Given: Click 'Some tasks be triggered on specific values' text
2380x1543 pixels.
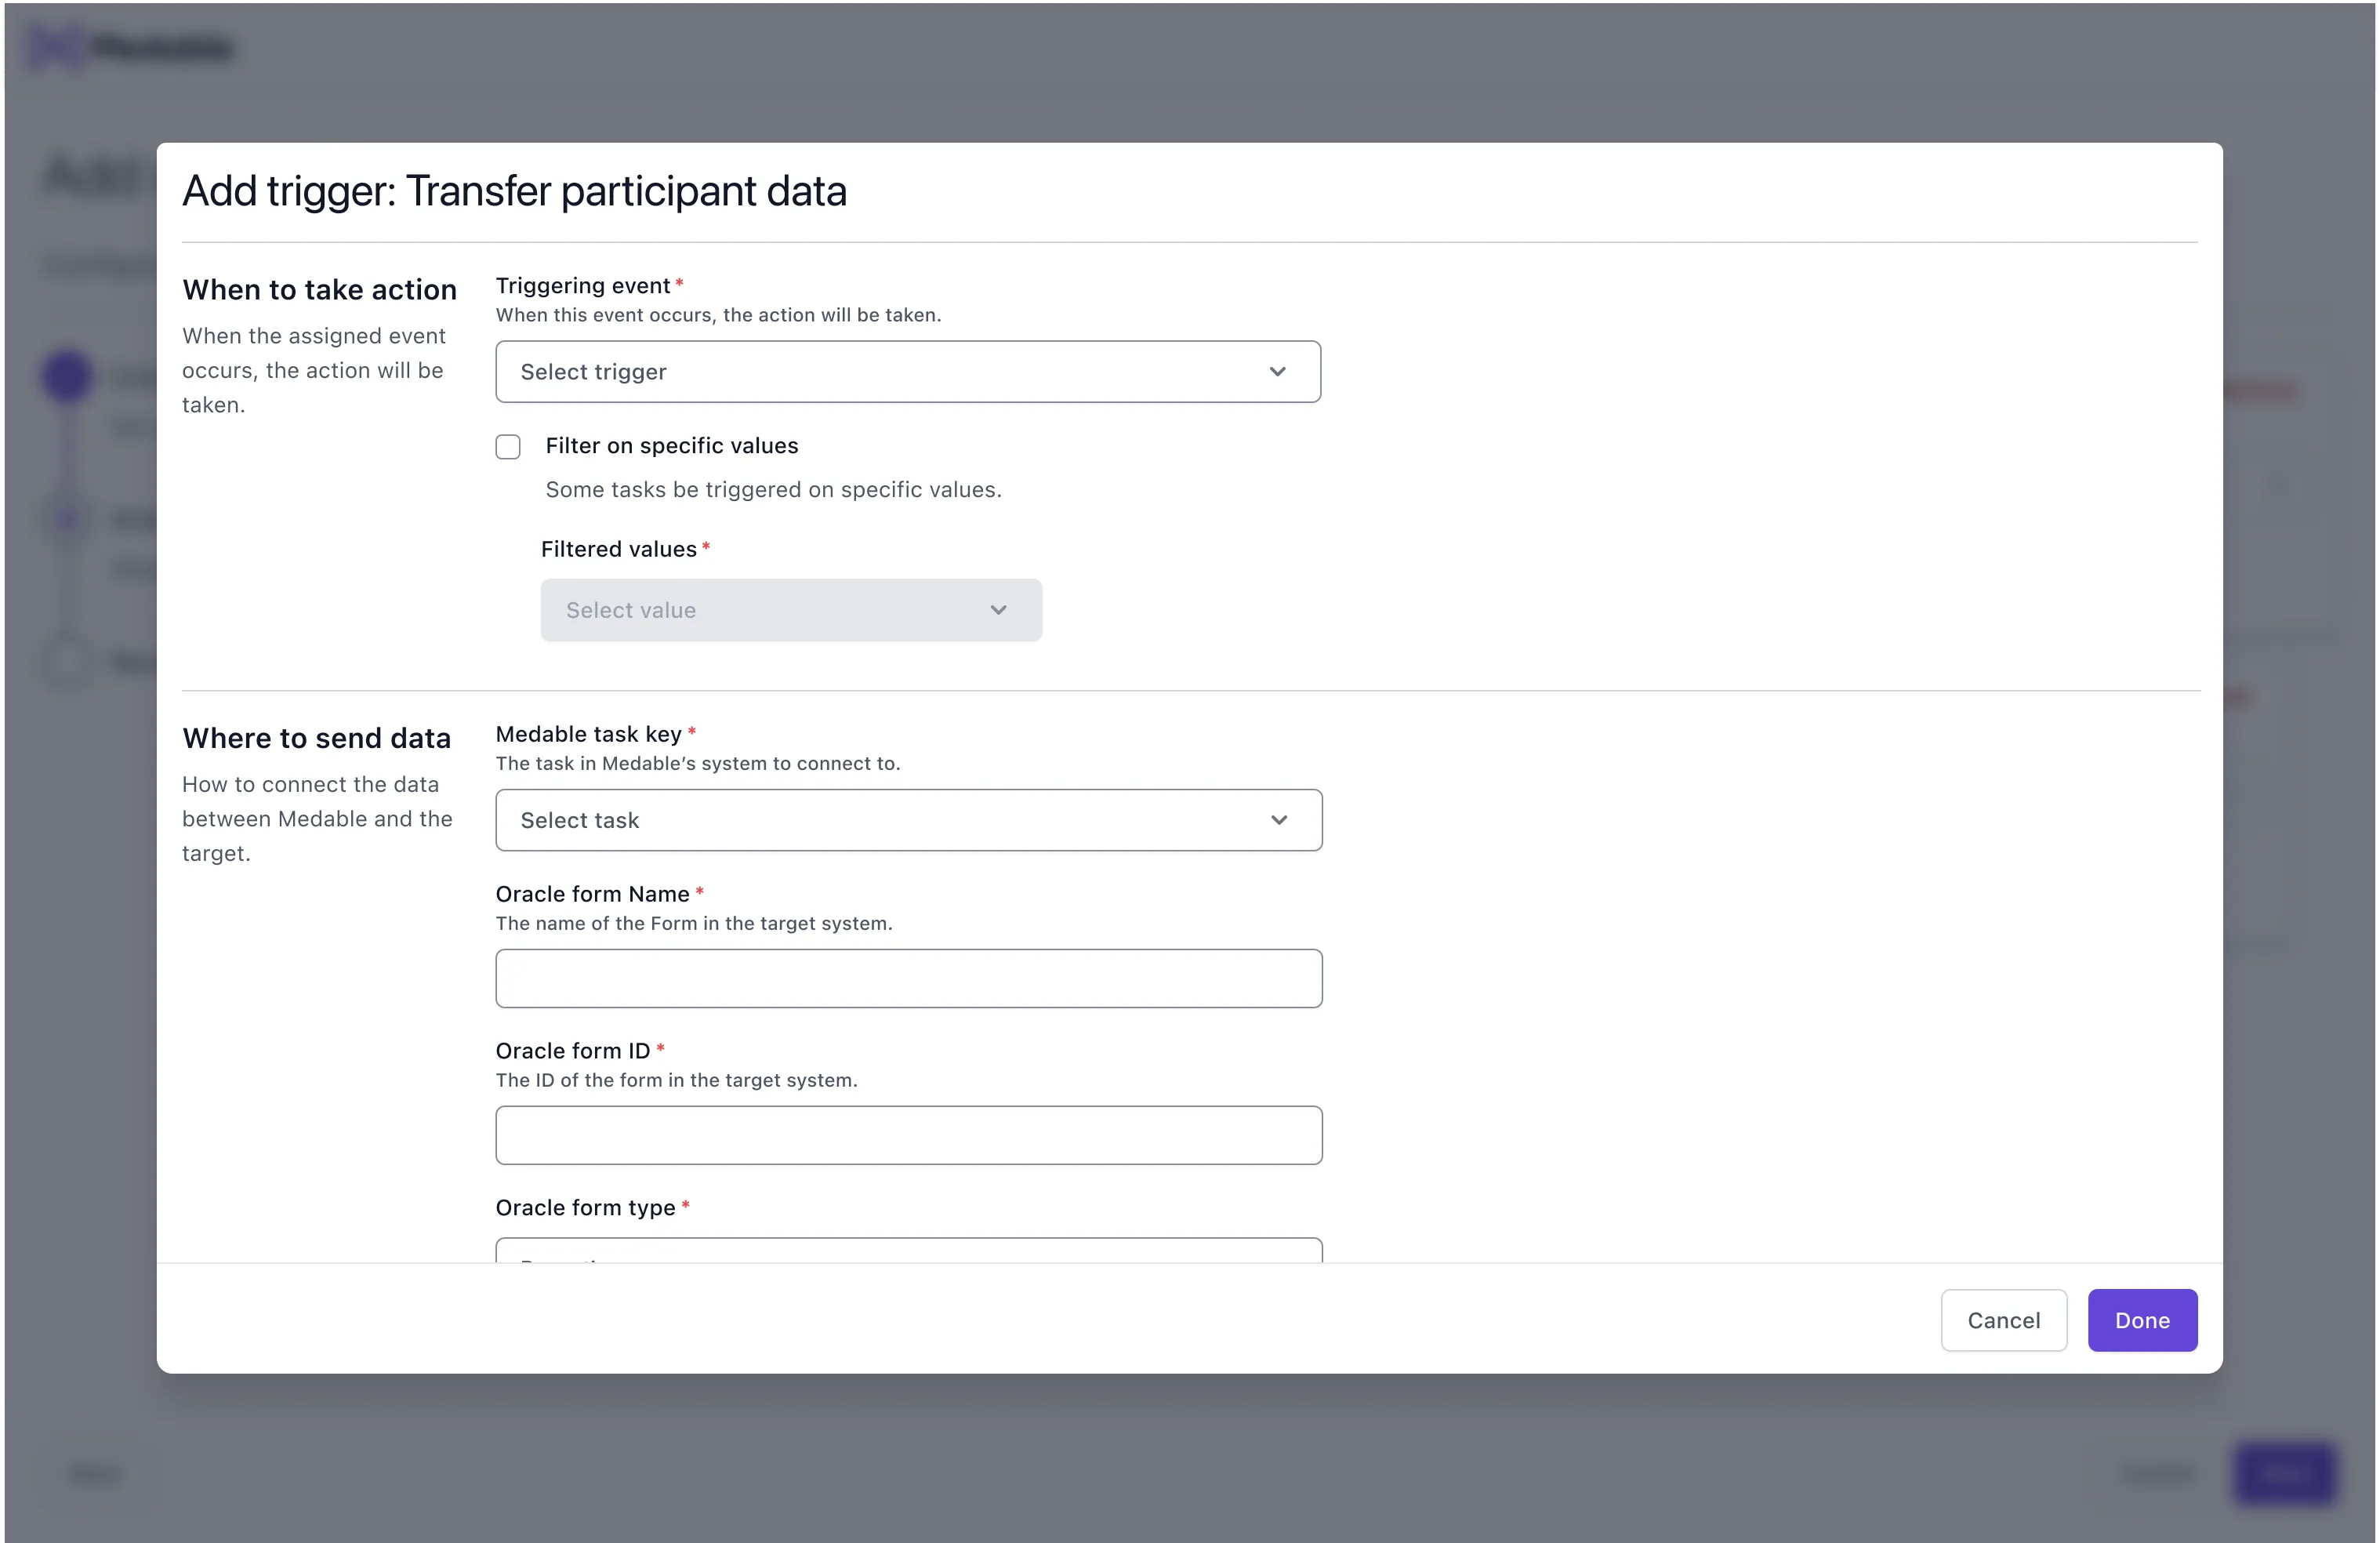Looking at the screenshot, I should pyautogui.click(x=773, y=490).
